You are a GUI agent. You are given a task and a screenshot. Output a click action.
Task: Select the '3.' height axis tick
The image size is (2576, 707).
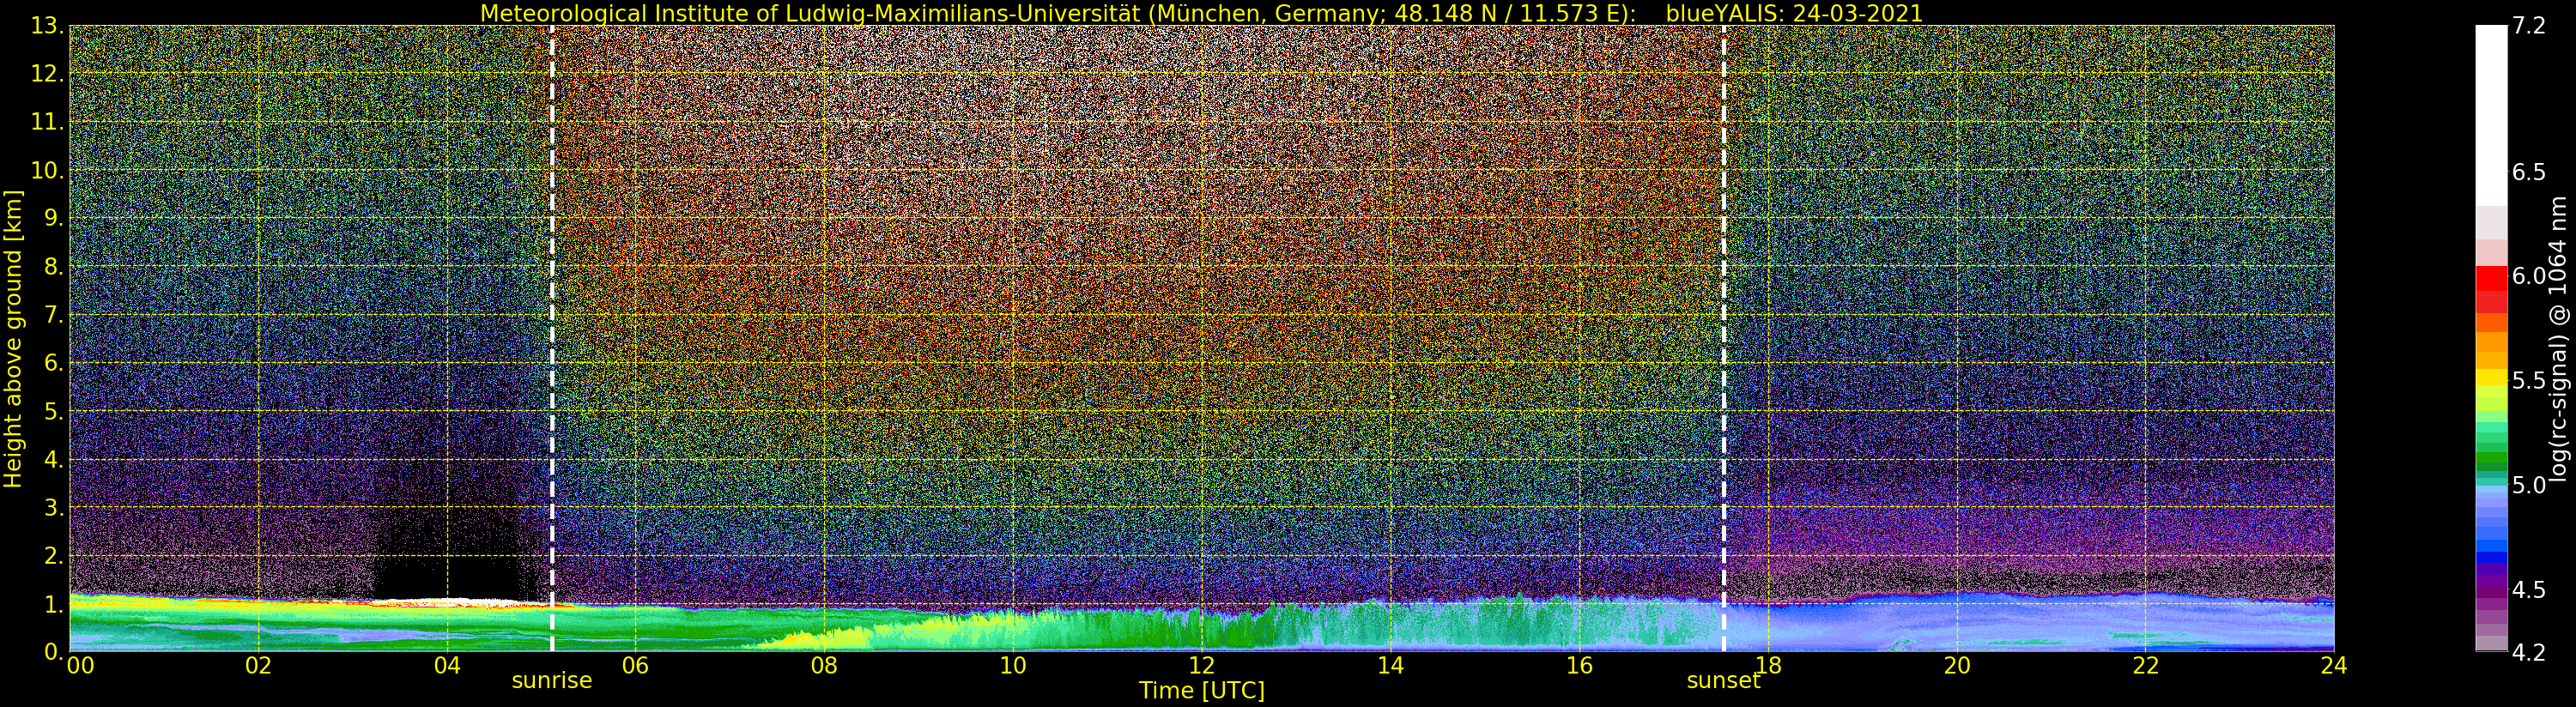(54, 507)
